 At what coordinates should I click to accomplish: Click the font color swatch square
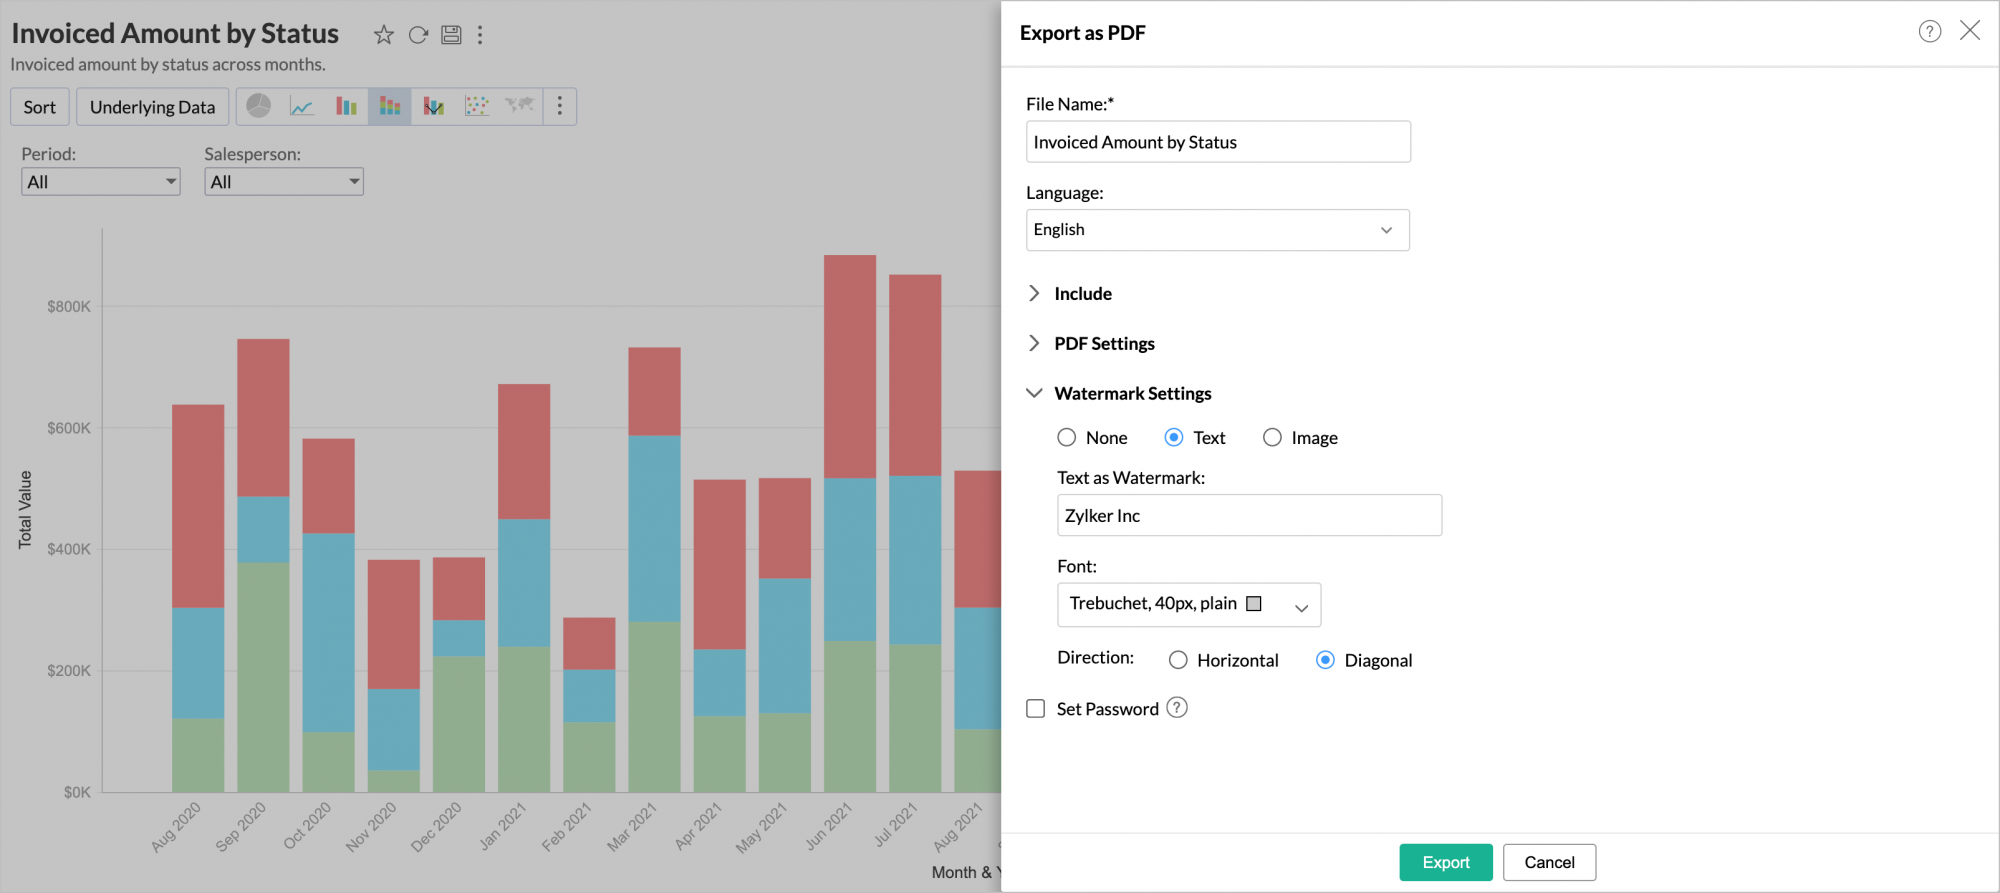pos(1254,604)
